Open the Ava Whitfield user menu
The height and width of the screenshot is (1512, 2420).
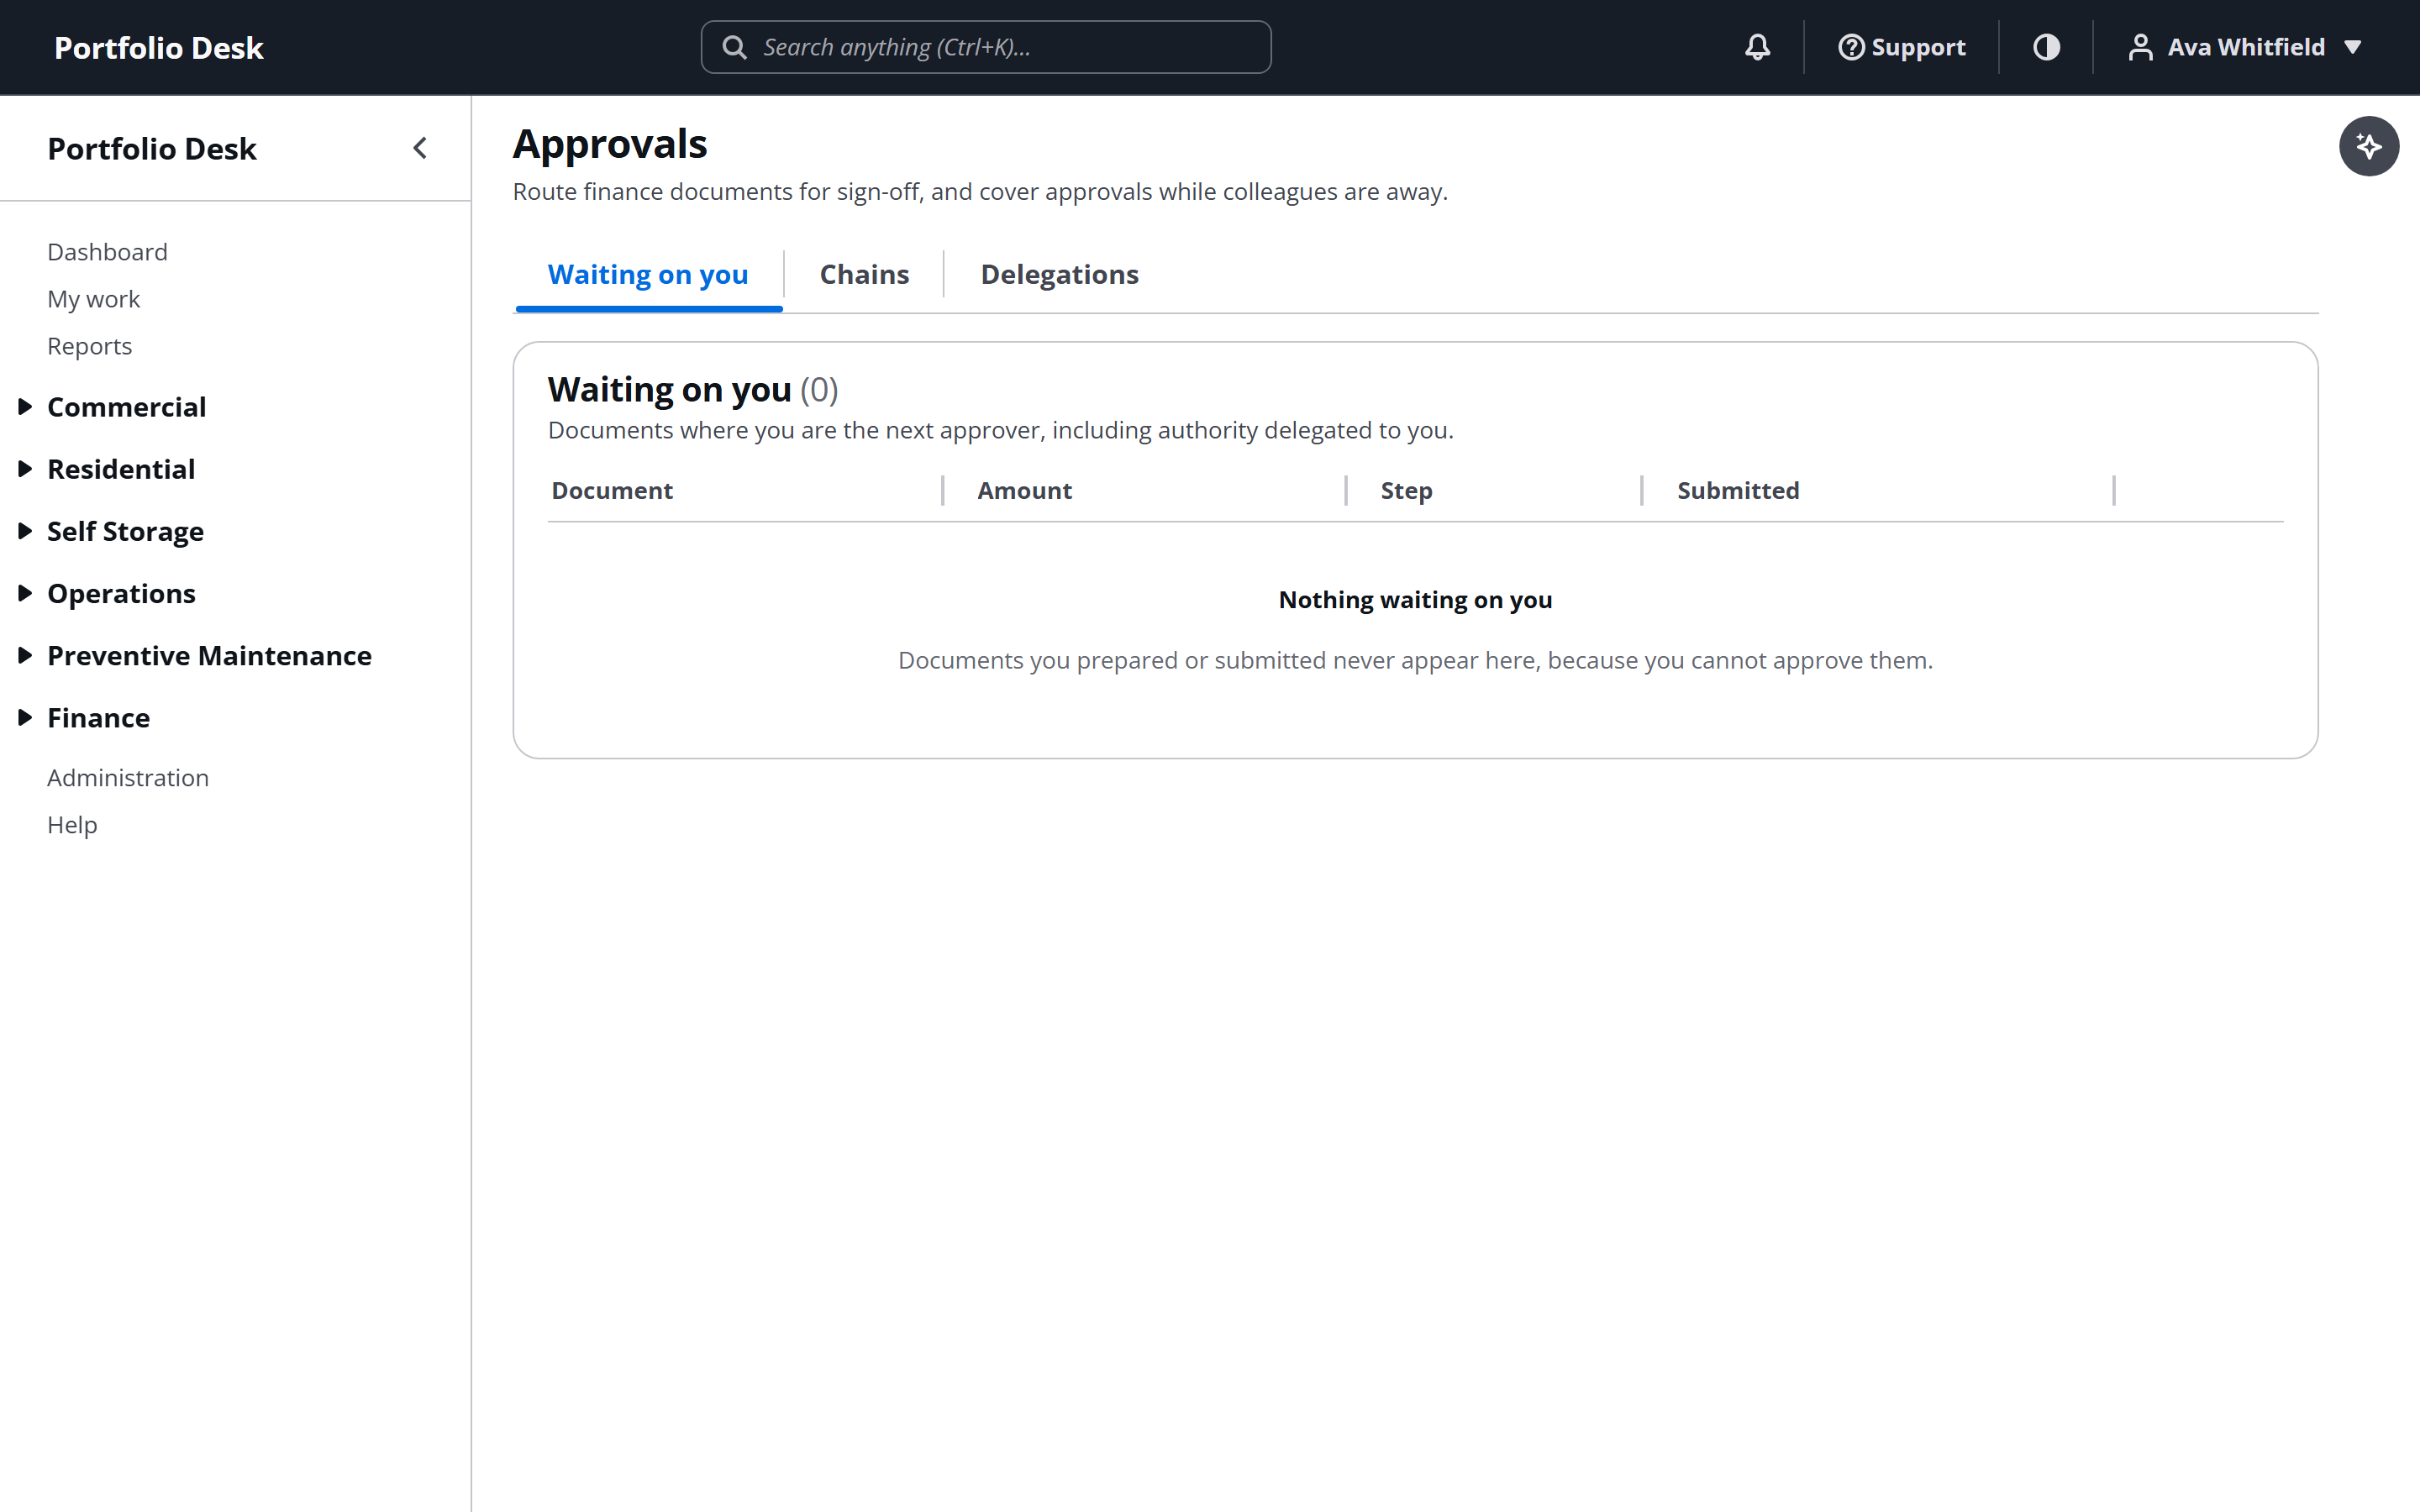[2245, 47]
